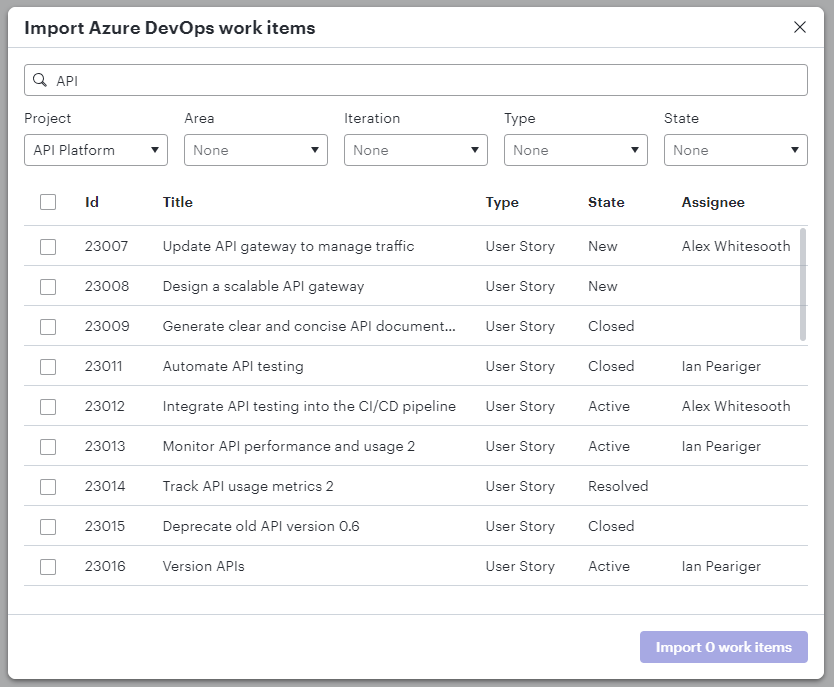Click the Assignee column header
834x687 pixels.
pyautogui.click(x=713, y=202)
